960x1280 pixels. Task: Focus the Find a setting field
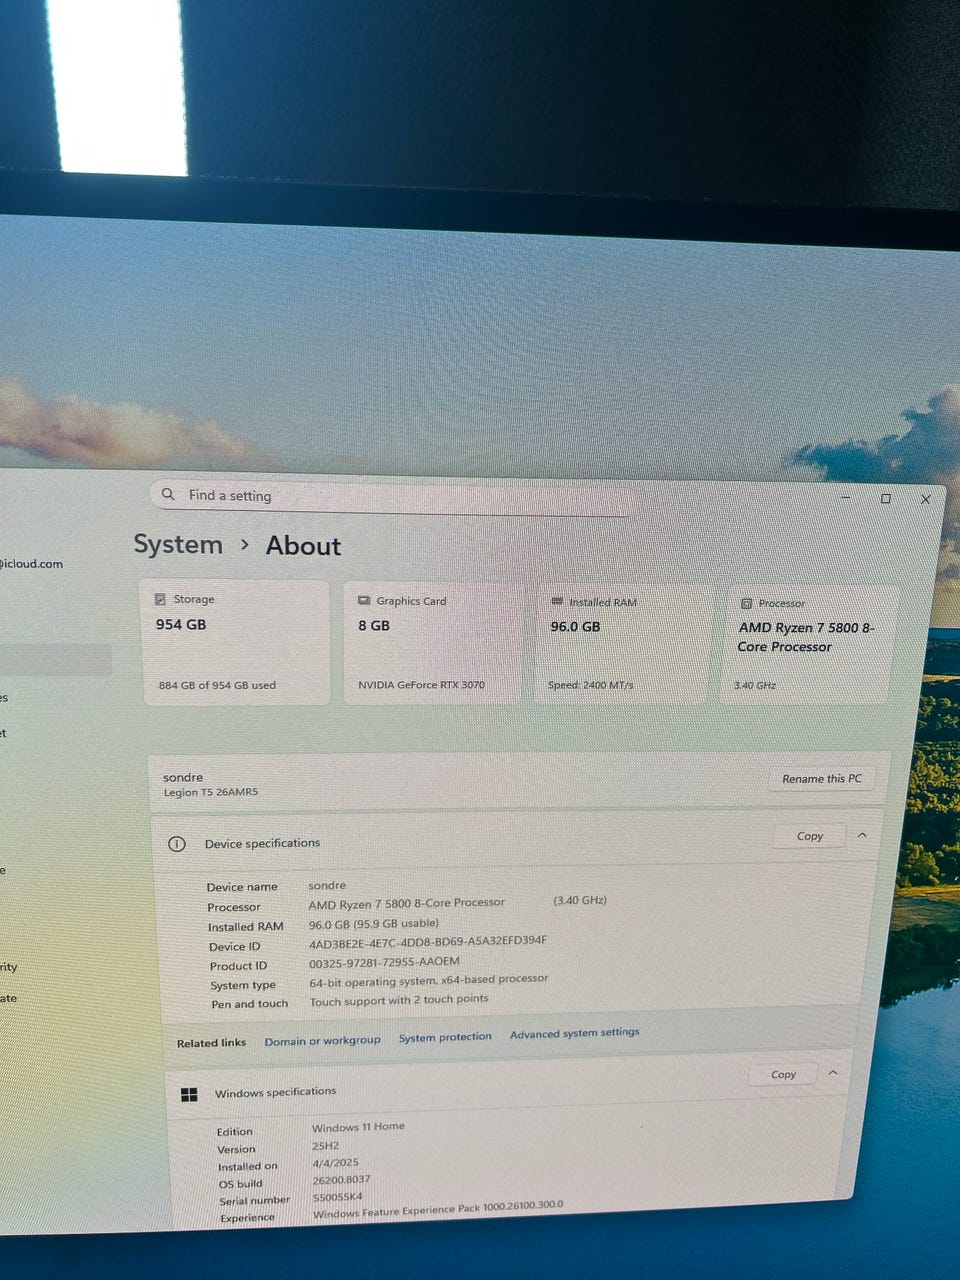point(392,497)
